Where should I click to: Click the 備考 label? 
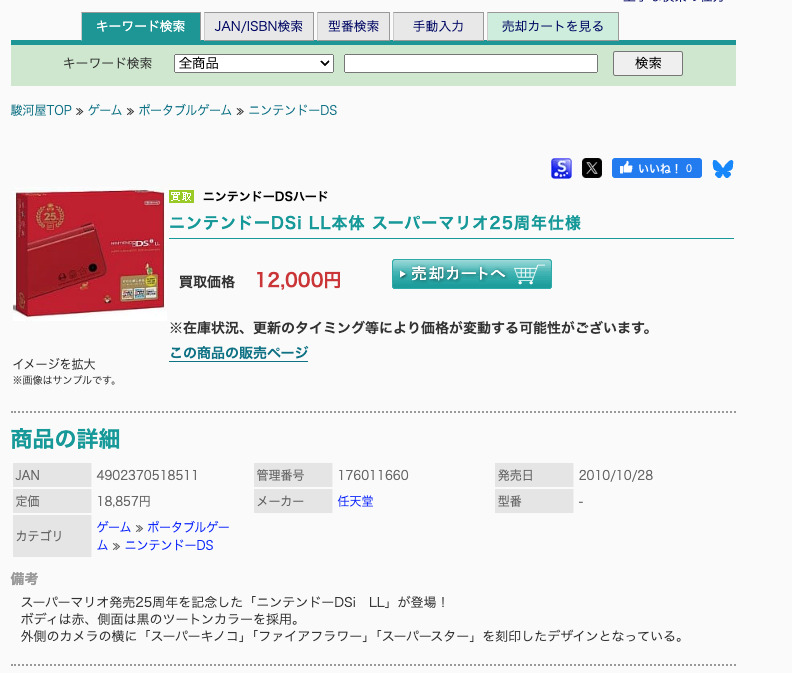click(x=24, y=579)
